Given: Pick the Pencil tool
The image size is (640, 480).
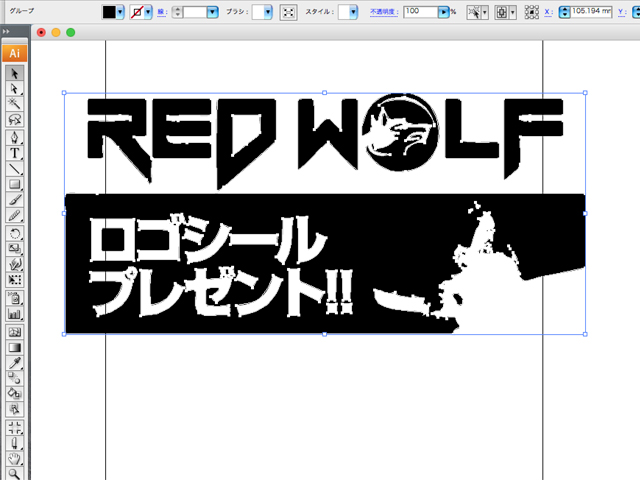Looking at the screenshot, I should click(15, 215).
